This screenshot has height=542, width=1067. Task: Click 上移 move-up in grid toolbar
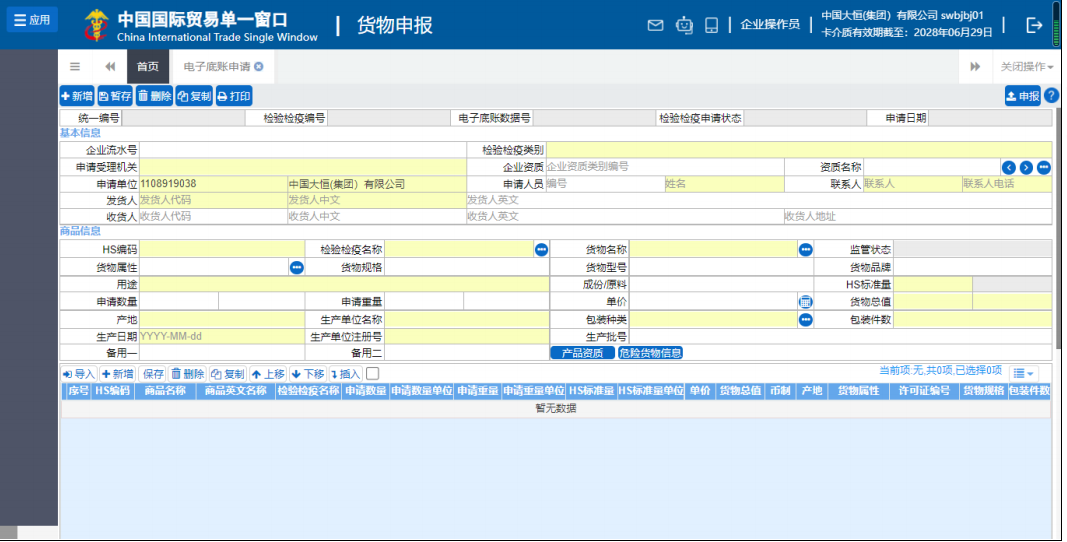[268, 374]
